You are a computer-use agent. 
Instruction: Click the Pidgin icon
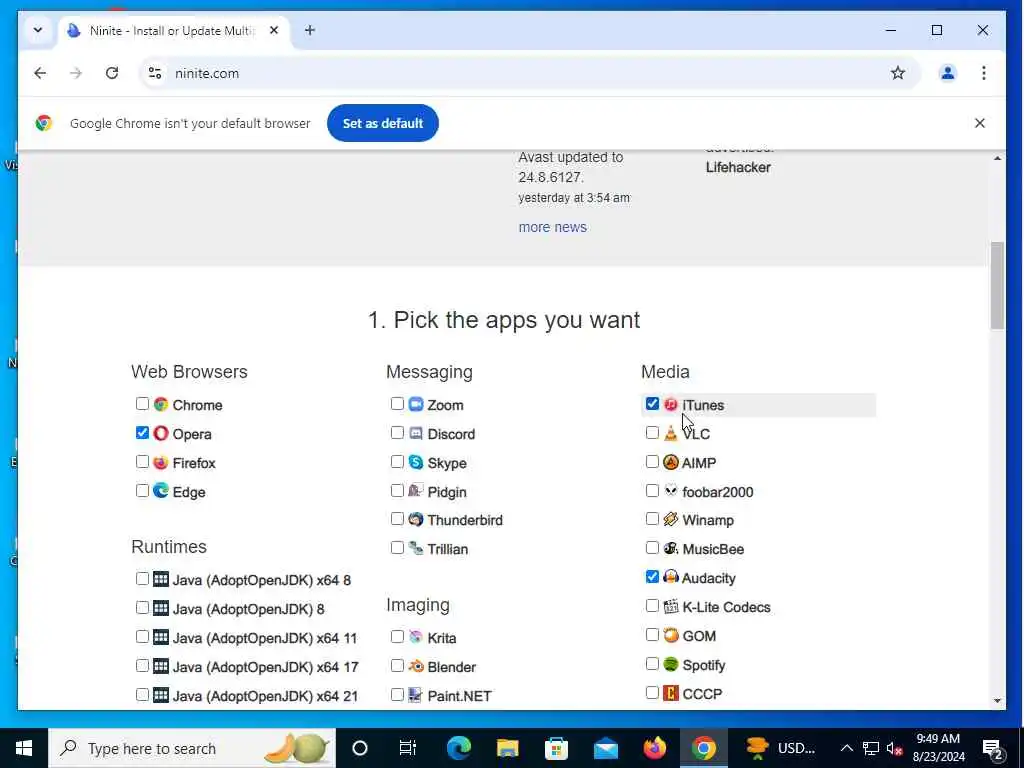[416, 491]
